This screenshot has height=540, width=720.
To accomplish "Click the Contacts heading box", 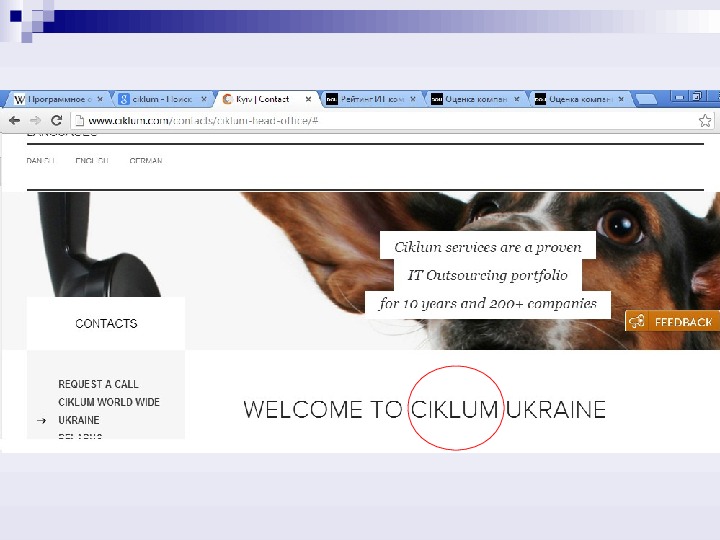I will pyautogui.click(x=106, y=323).
